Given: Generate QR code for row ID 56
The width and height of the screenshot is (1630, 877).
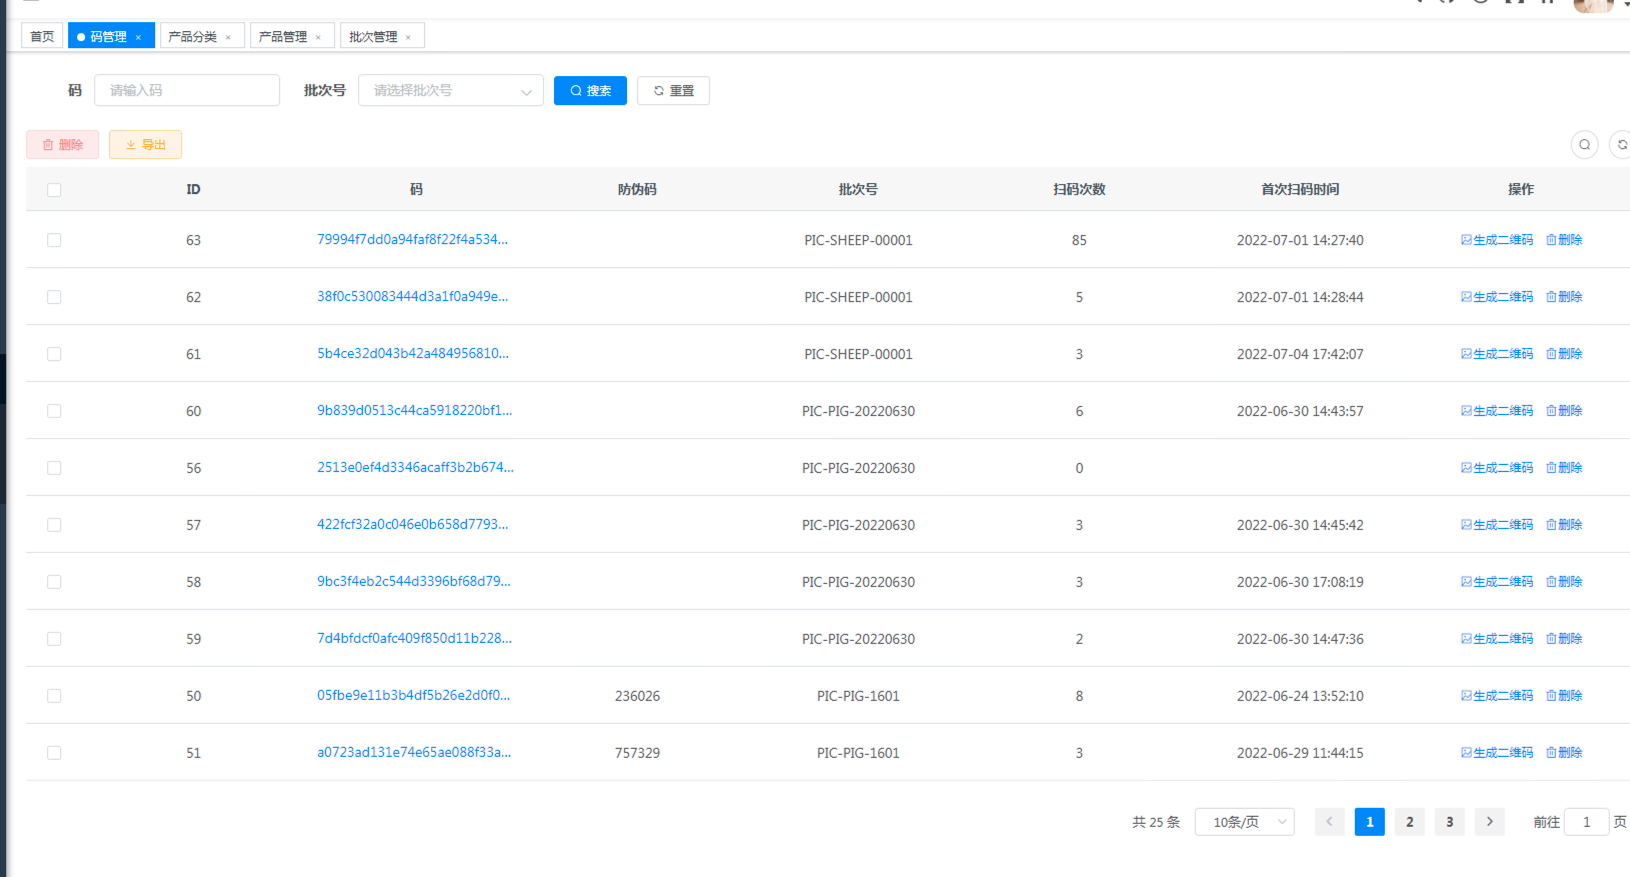Looking at the screenshot, I should 1496,468.
